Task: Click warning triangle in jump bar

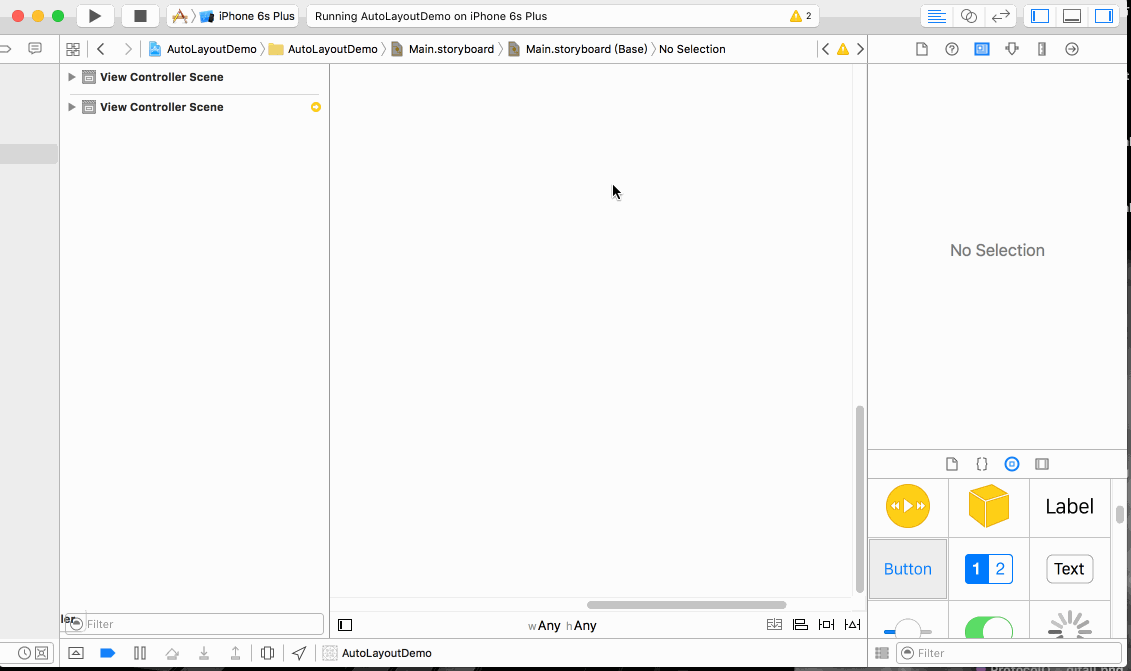Action: 842,49
